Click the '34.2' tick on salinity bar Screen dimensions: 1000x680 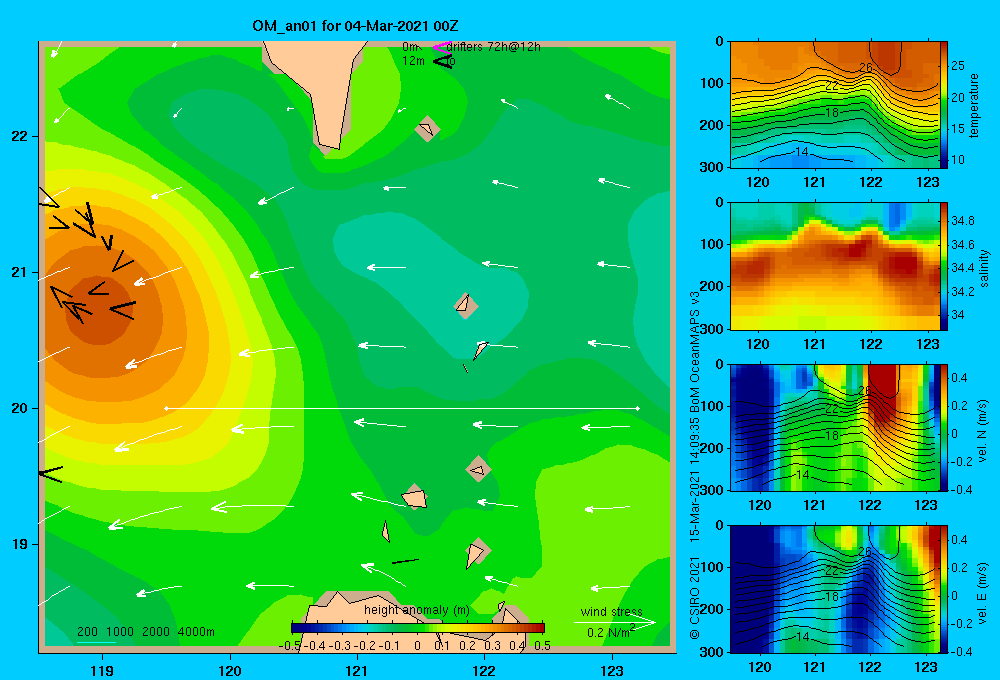[x=962, y=292]
